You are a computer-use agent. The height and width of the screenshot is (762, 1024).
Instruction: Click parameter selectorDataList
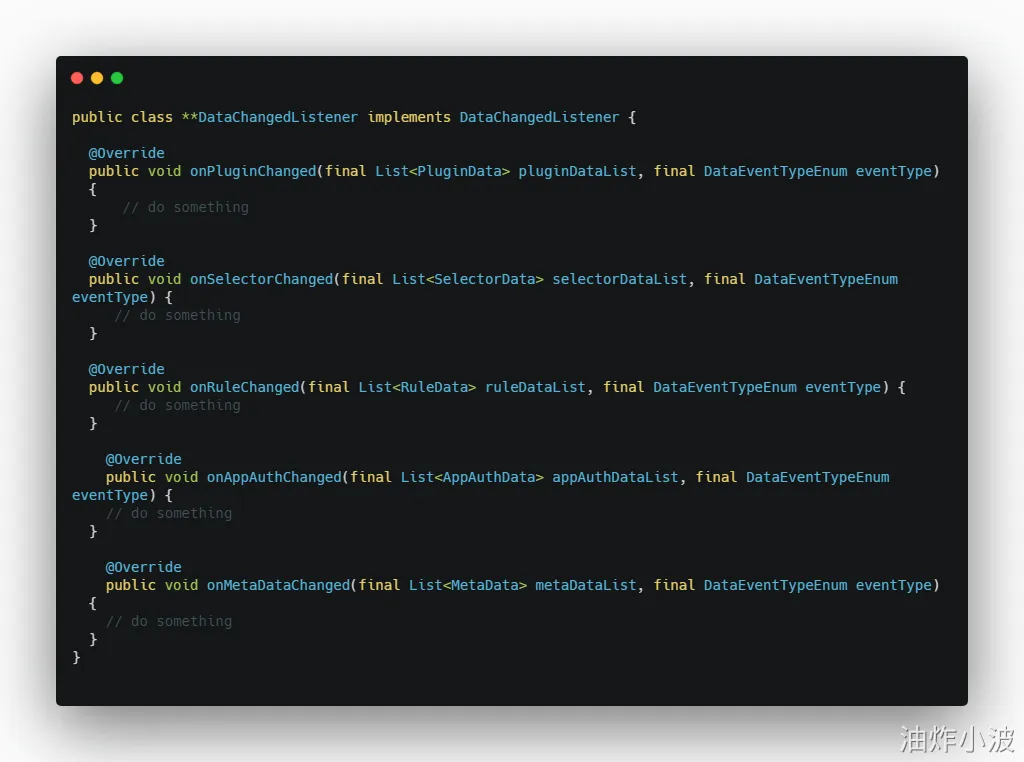(620, 279)
